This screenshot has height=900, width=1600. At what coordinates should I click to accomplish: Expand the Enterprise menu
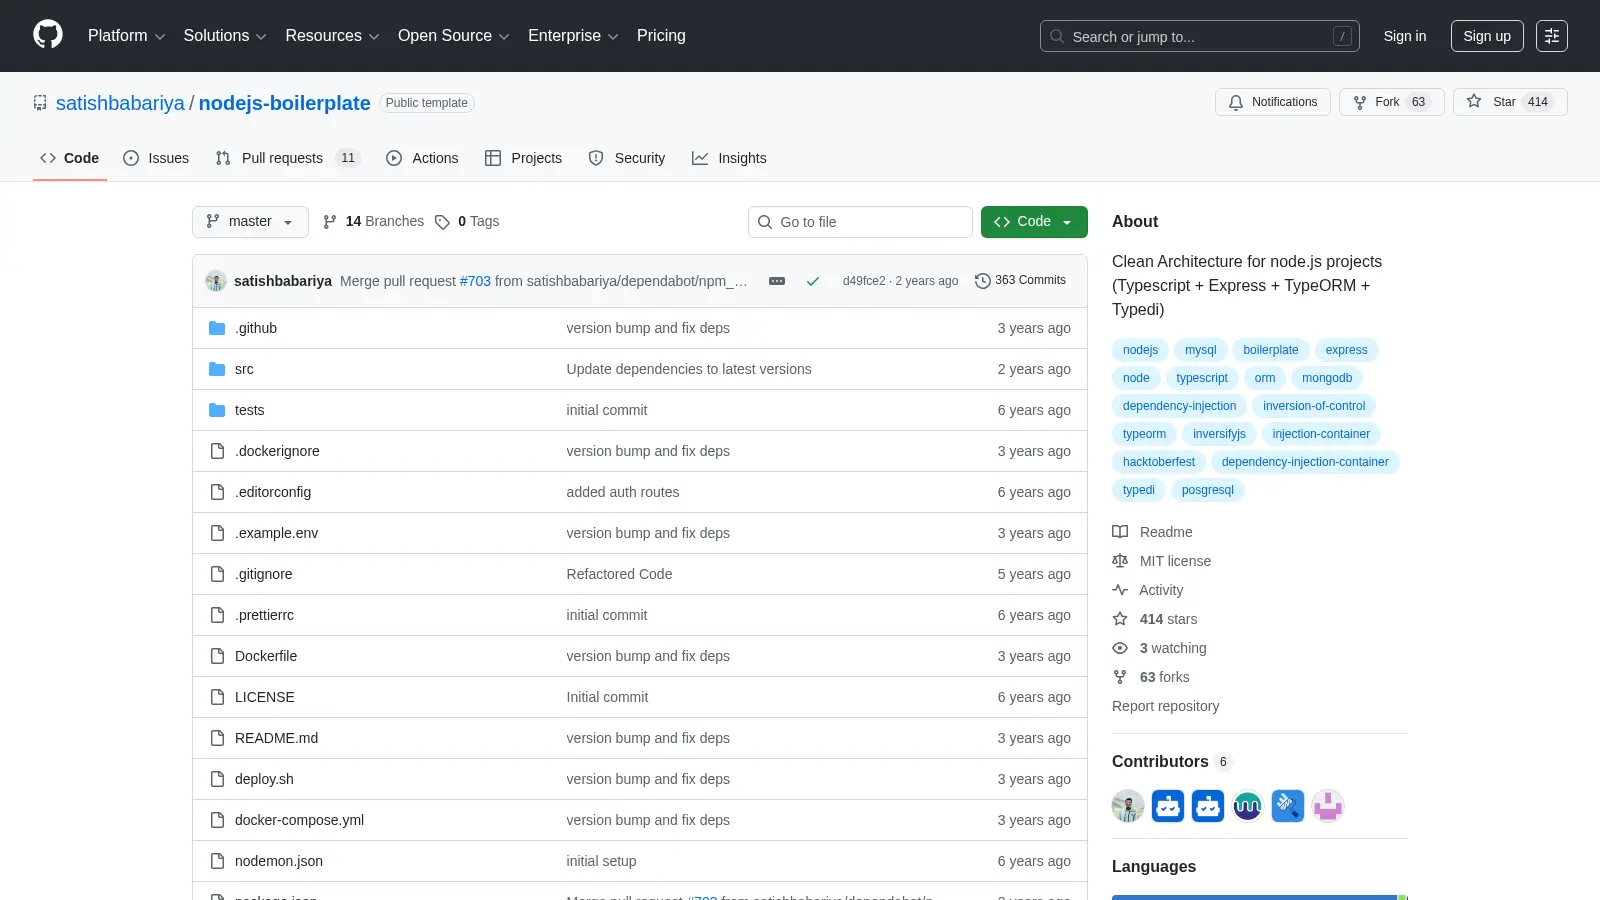(x=573, y=36)
